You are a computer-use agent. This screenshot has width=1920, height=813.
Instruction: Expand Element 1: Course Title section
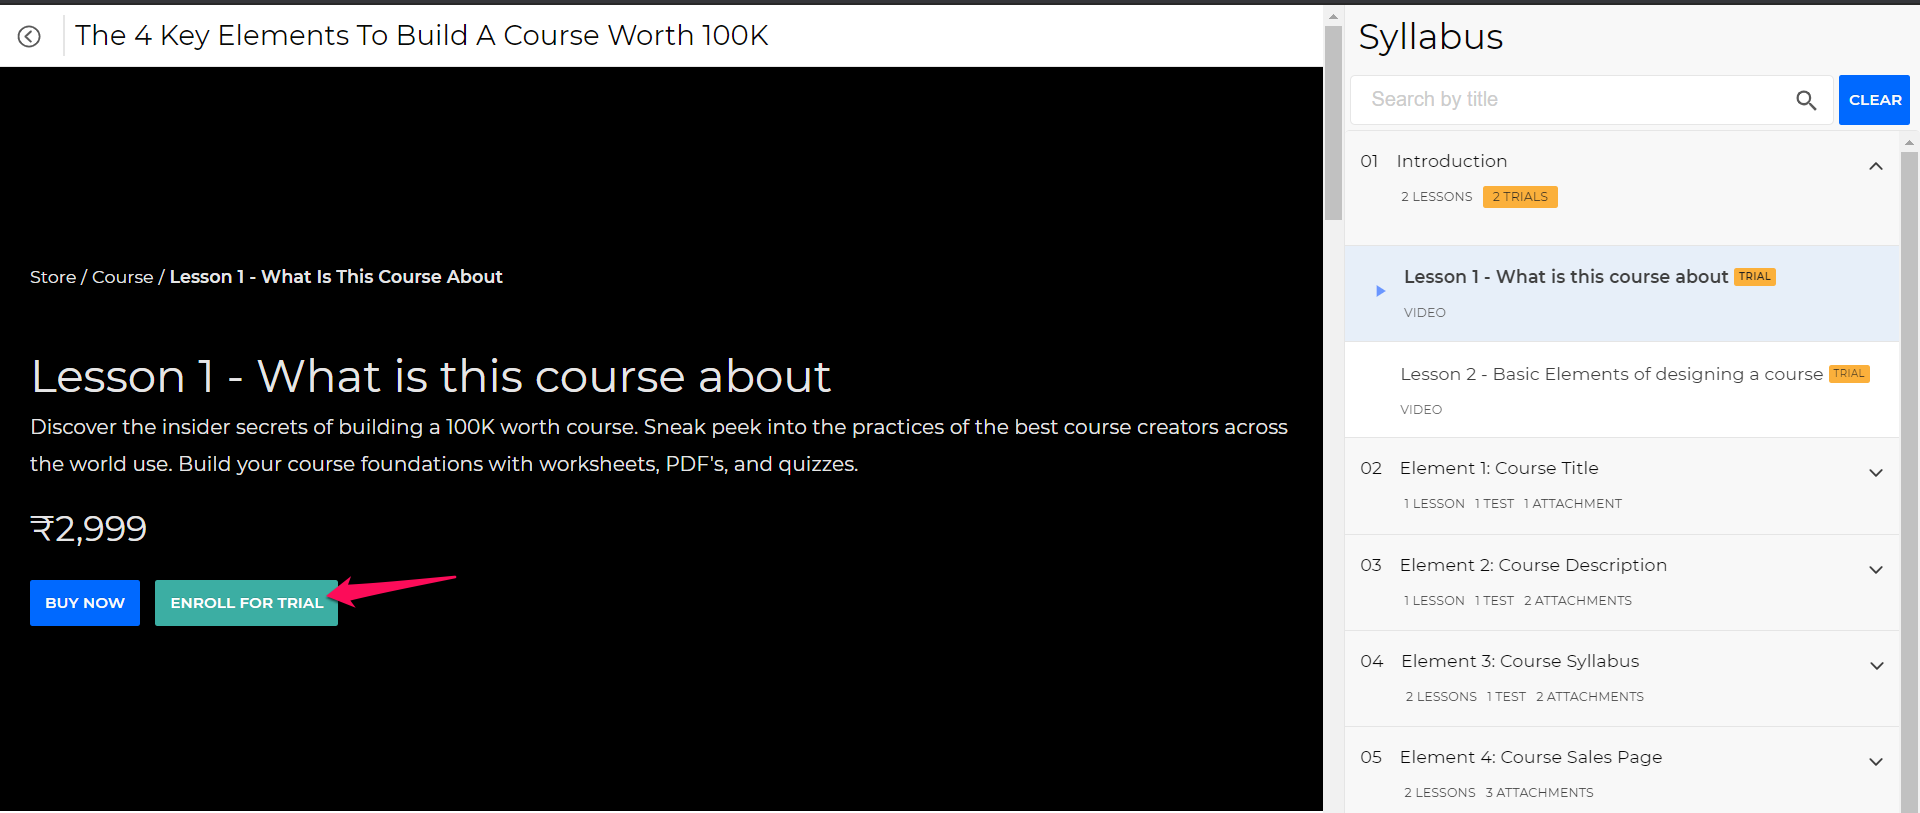pyautogui.click(x=1875, y=473)
